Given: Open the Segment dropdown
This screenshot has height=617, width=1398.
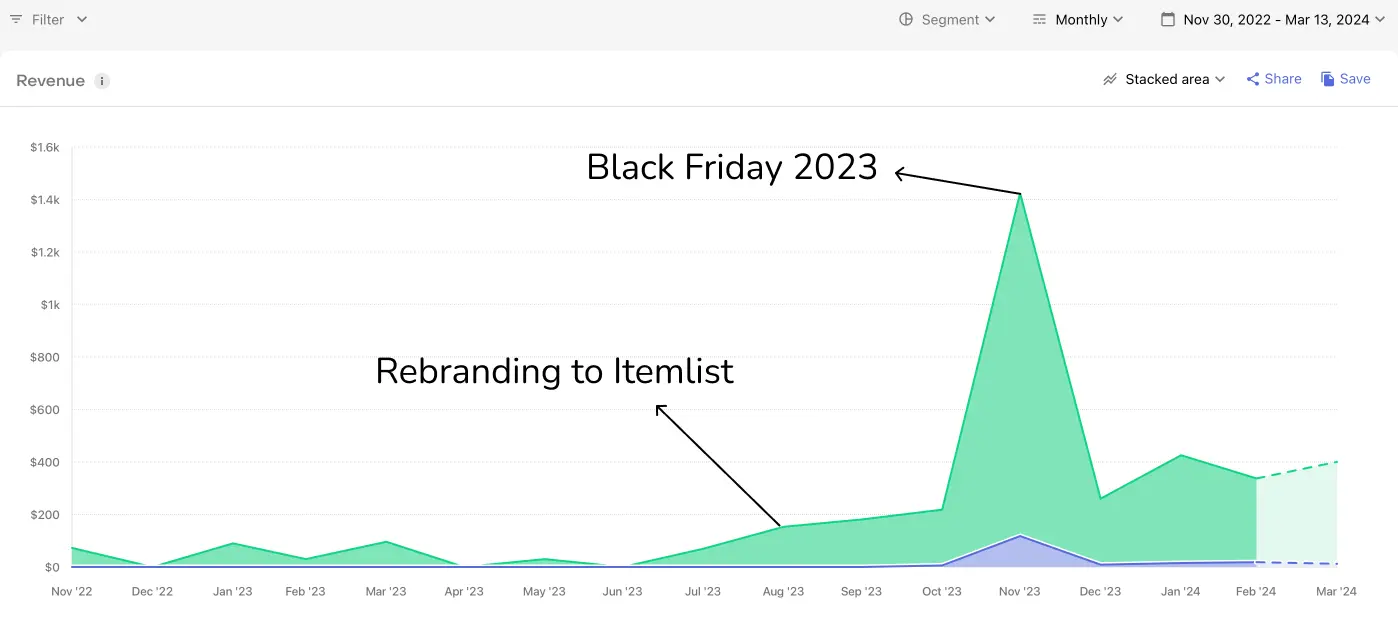Looking at the screenshot, I should click(x=947, y=19).
